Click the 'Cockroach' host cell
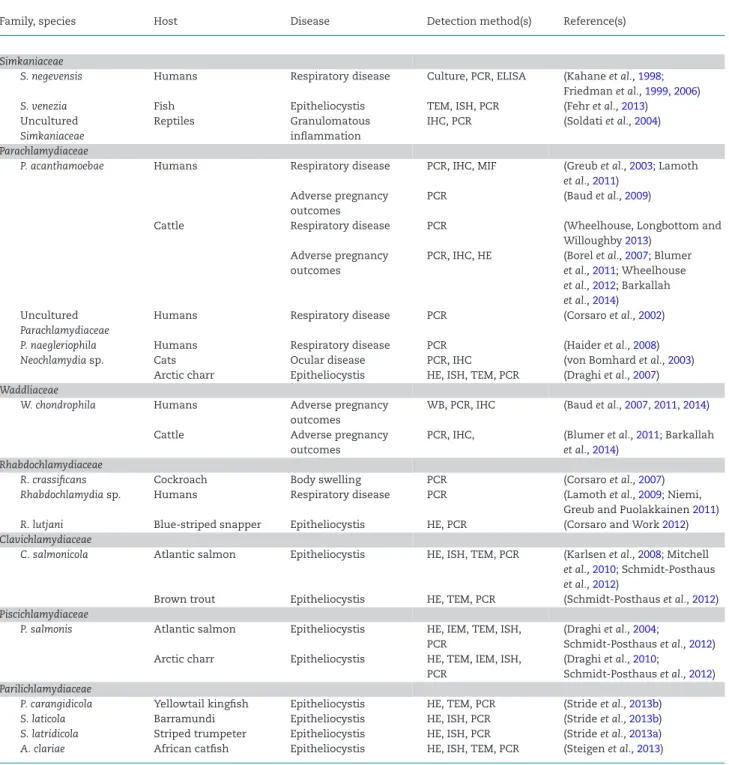 tap(181, 480)
